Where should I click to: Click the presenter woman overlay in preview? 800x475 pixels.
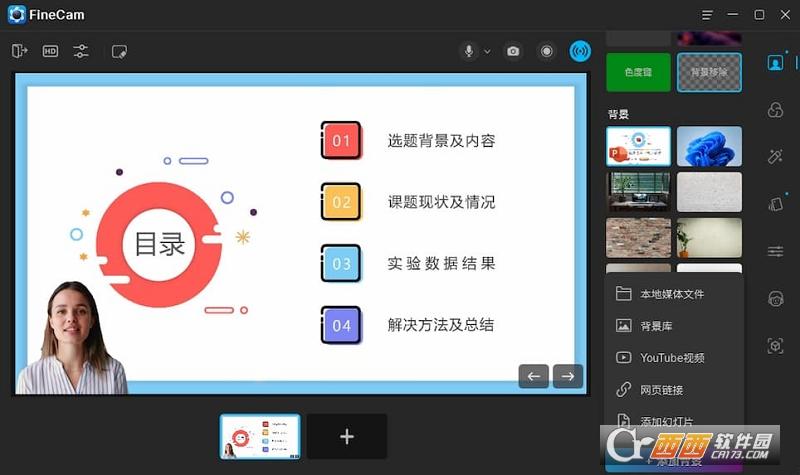pos(71,338)
